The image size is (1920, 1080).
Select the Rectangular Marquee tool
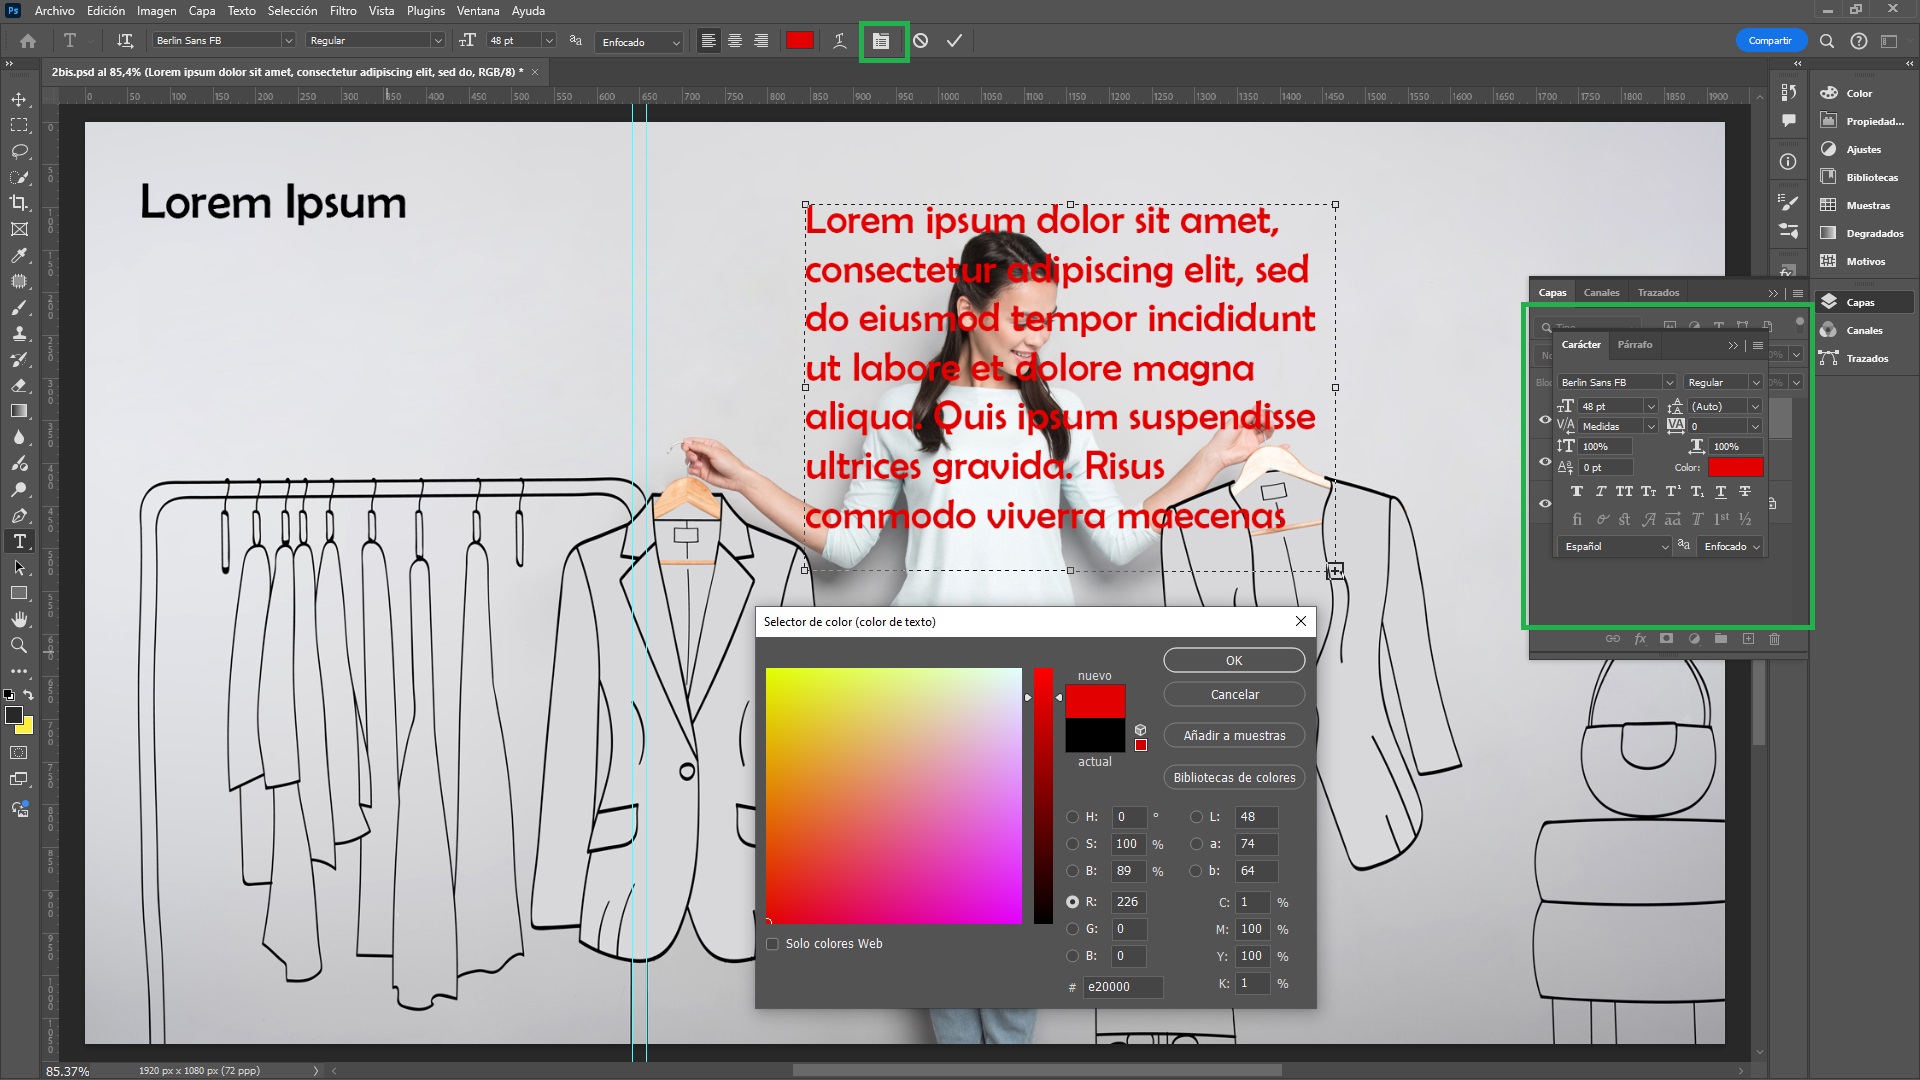click(19, 125)
